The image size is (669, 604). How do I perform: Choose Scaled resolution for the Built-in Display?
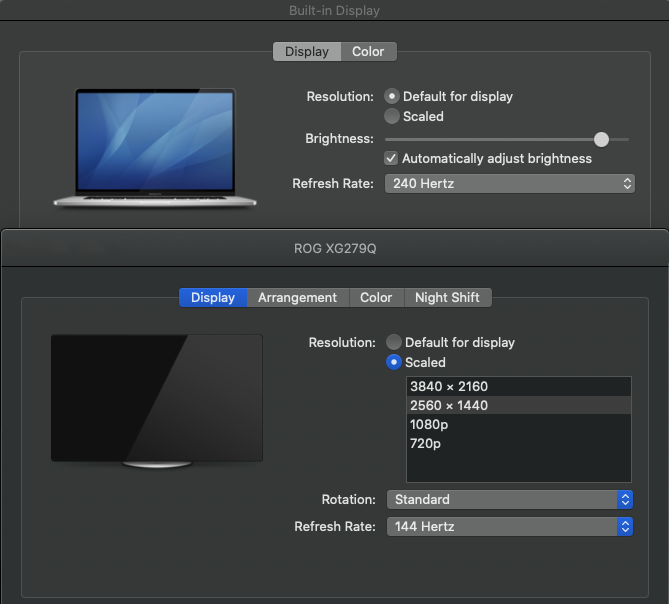point(393,117)
